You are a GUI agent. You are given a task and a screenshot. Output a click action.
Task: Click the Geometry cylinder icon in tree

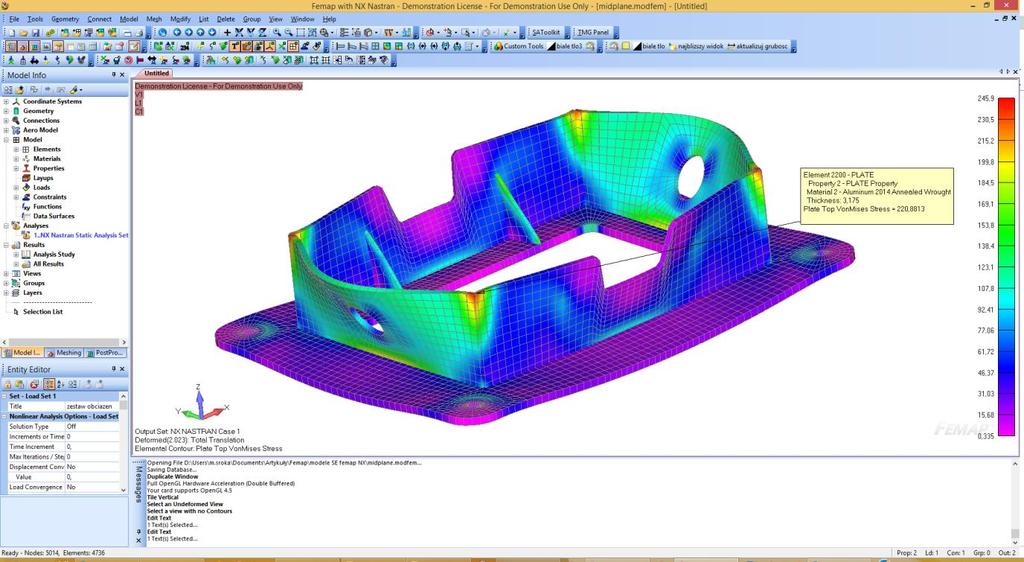click(16, 111)
